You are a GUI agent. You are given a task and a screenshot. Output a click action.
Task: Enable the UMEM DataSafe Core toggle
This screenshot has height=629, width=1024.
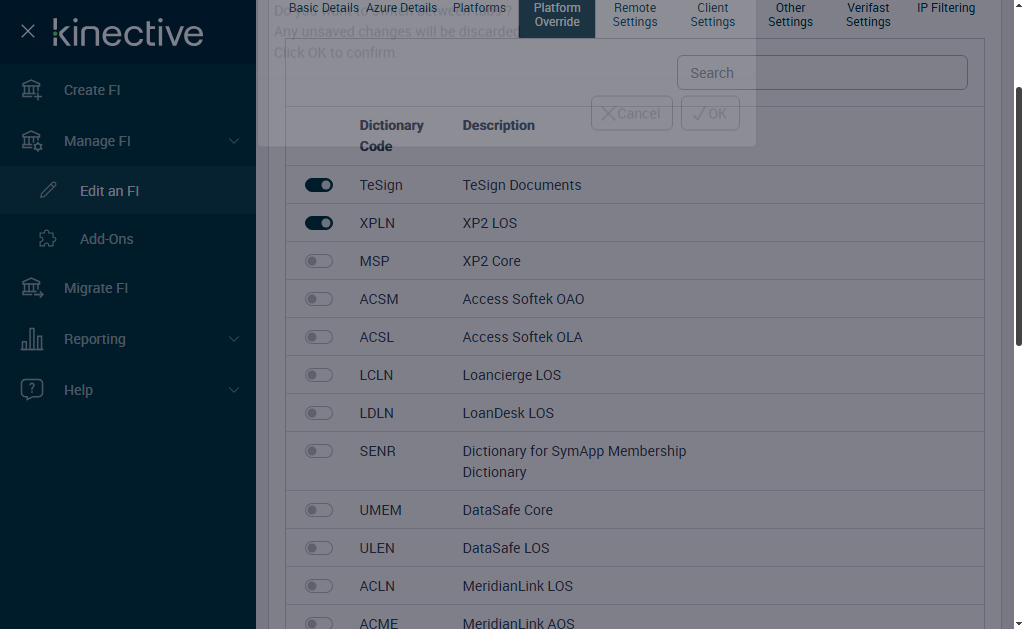coord(319,509)
